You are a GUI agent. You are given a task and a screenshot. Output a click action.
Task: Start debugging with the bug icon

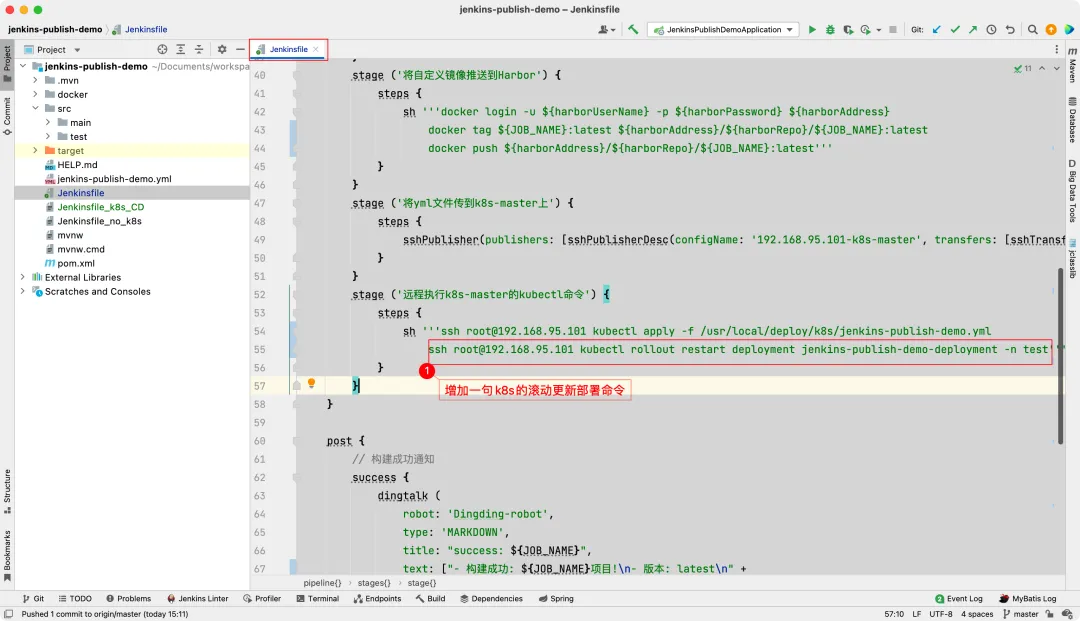click(x=830, y=30)
